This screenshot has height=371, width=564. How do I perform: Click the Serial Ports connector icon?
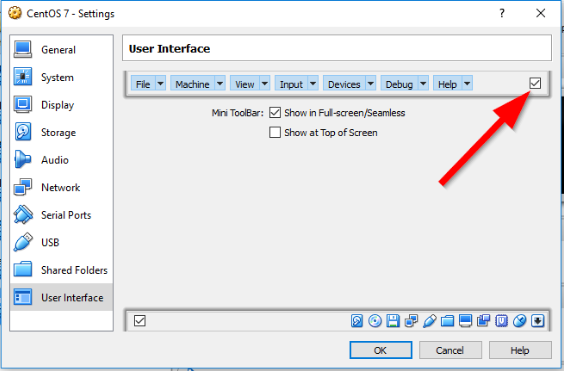[x=23, y=214]
